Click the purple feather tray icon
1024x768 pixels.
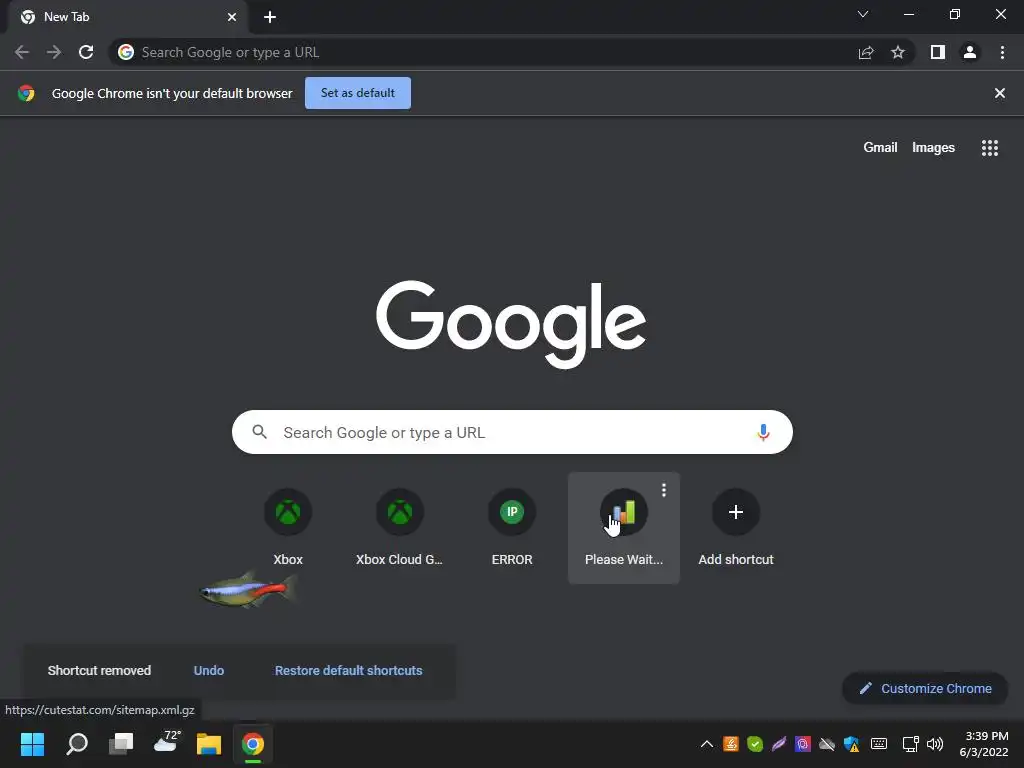tap(778, 744)
